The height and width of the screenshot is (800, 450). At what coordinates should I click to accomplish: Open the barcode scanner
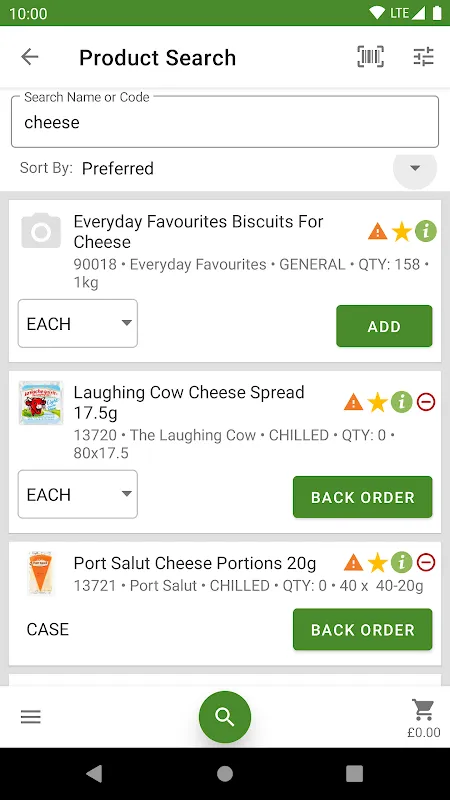click(370, 57)
